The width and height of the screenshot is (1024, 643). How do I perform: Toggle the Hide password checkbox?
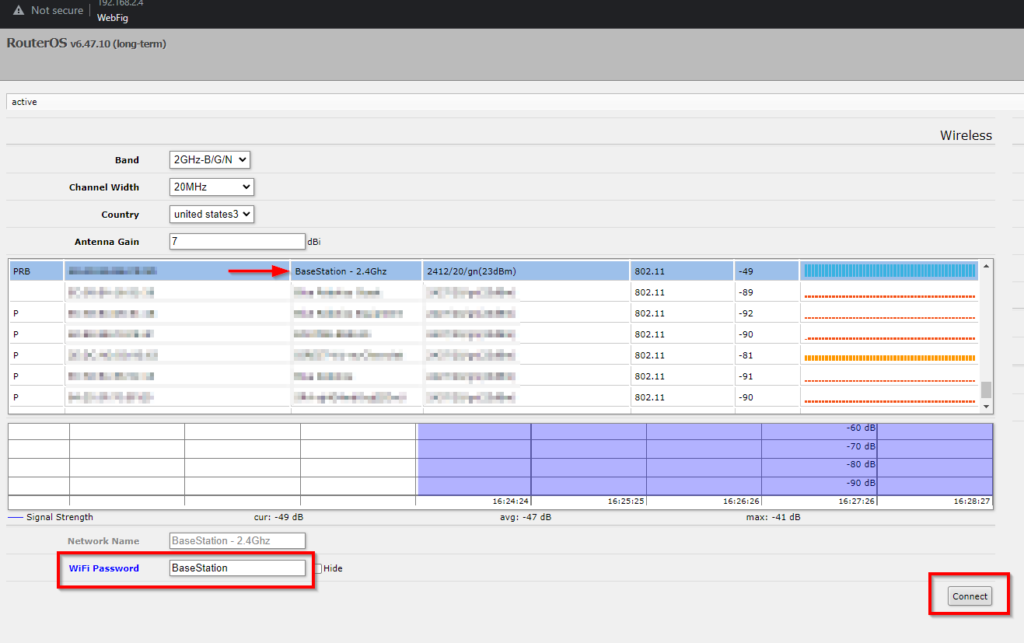click(318, 568)
